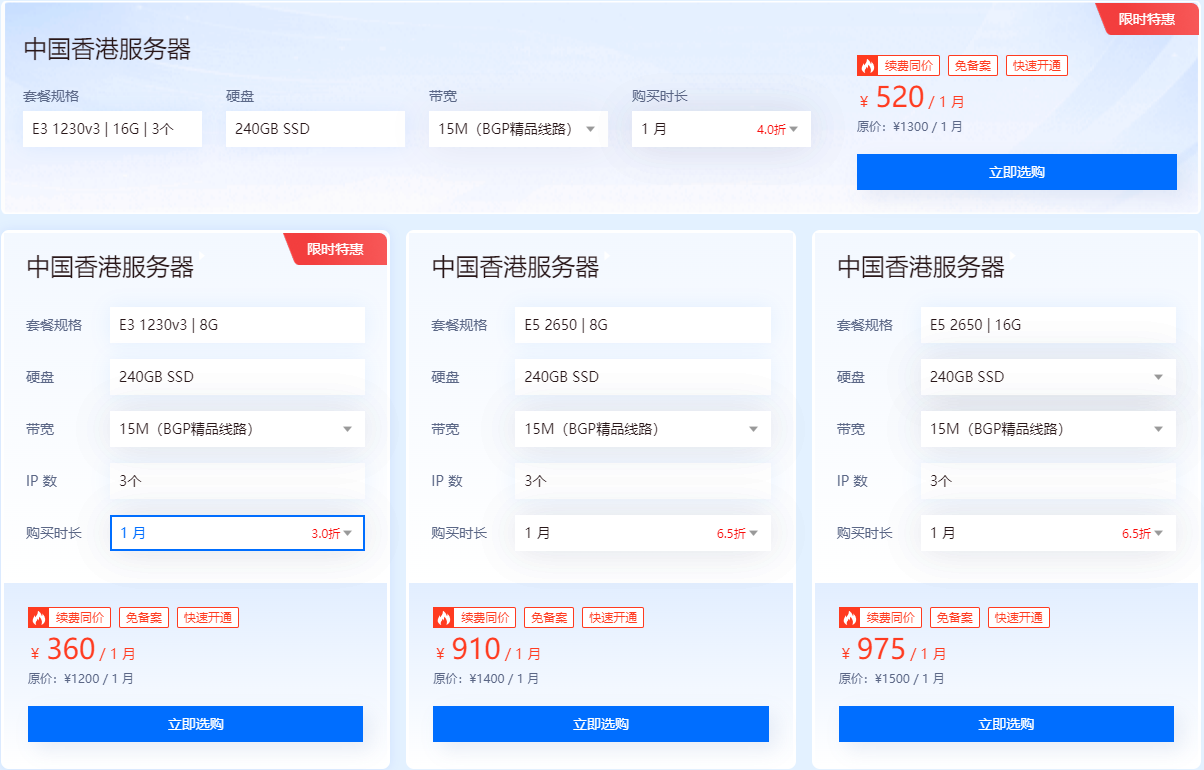Image resolution: width=1204 pixels, height=770 pixels.
Task: Expand bandwidth dropdown in E5 2650 | 16G card
Action: [x=1048, y=429]
